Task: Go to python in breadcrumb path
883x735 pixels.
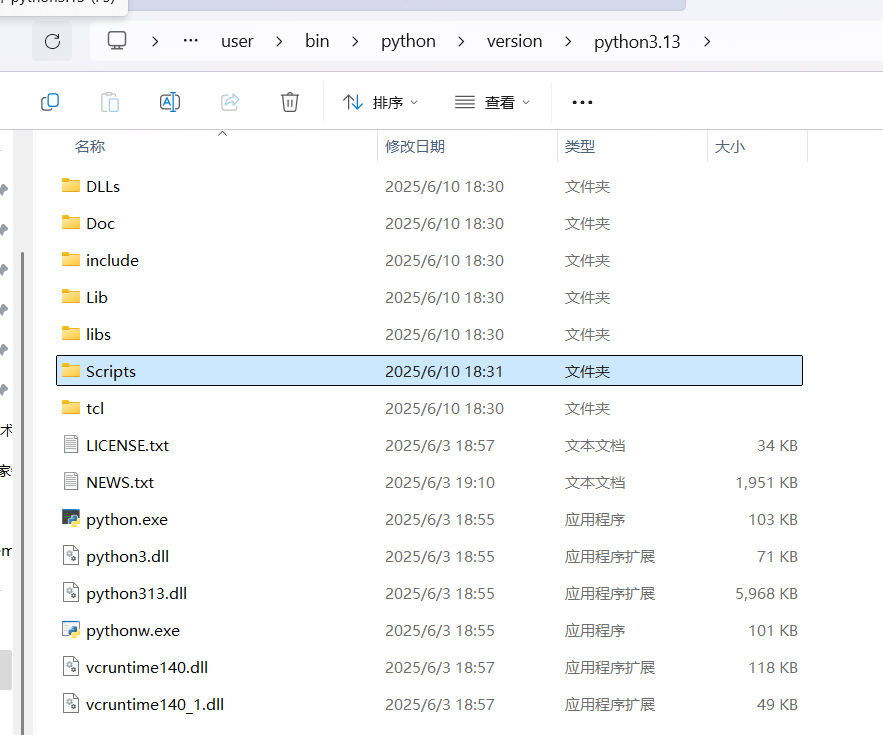Action: tap(408, 41)
